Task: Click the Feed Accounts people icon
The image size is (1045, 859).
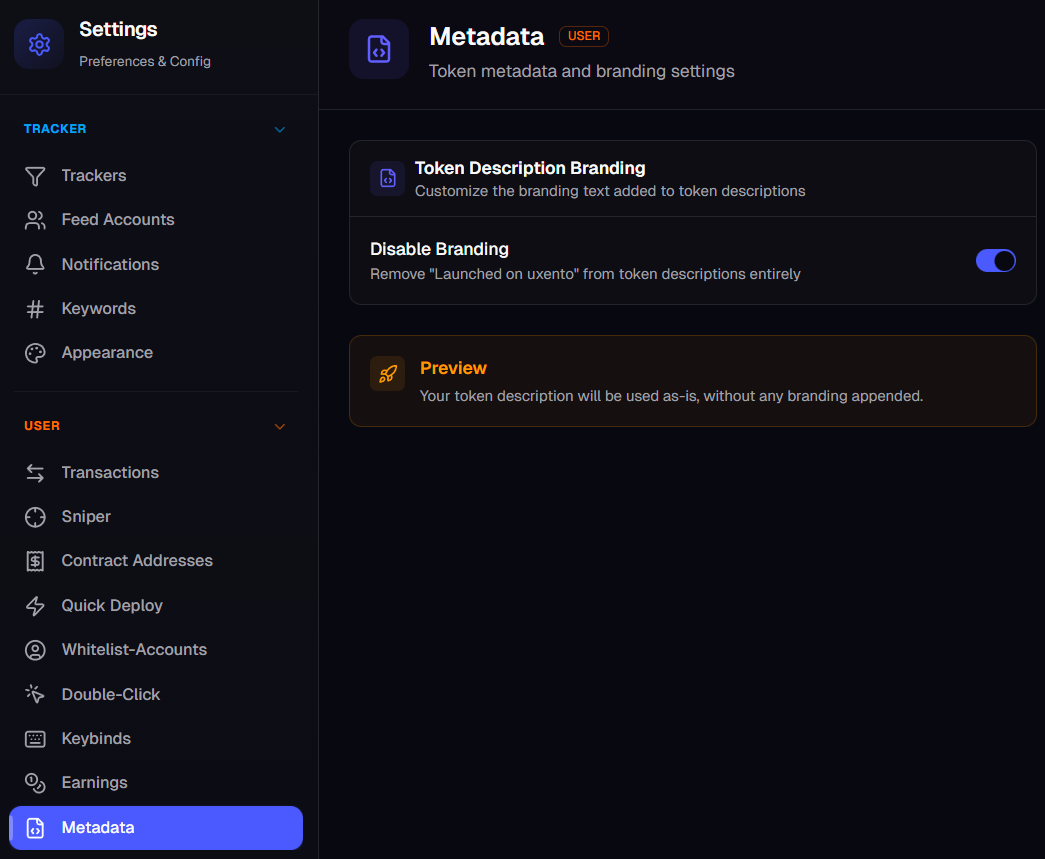Action: pos(35,220)
